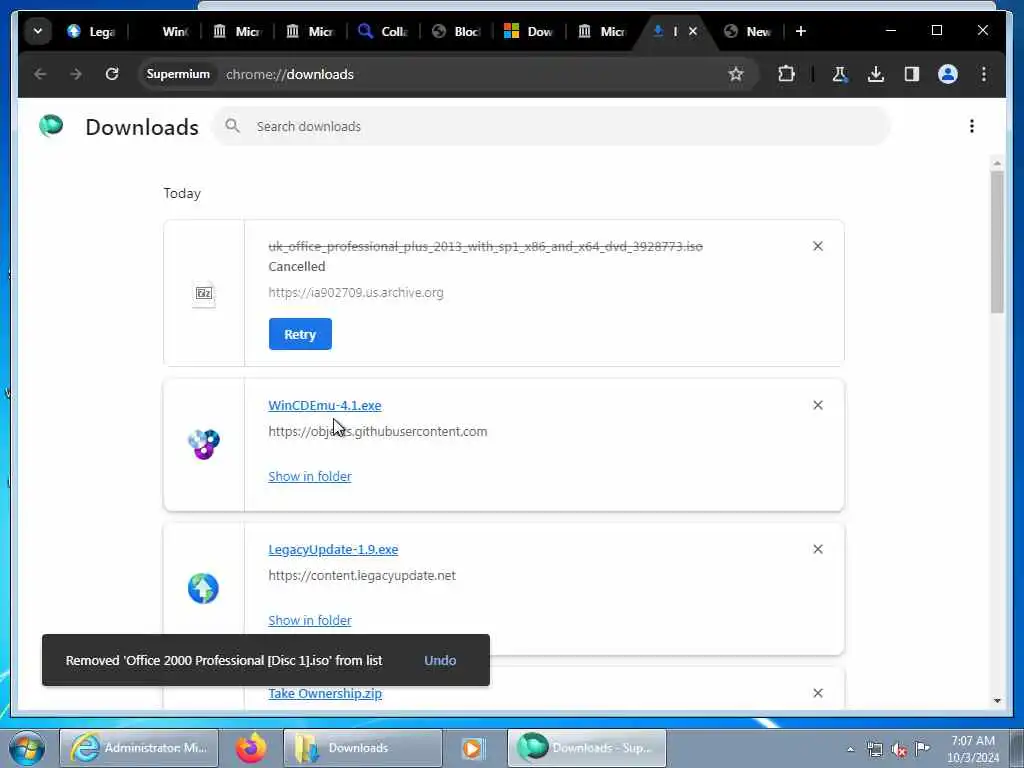The width and height of the screenshot is (1024, 768).
Task: Show hidden system tray icons
Action: pos(850,750)
